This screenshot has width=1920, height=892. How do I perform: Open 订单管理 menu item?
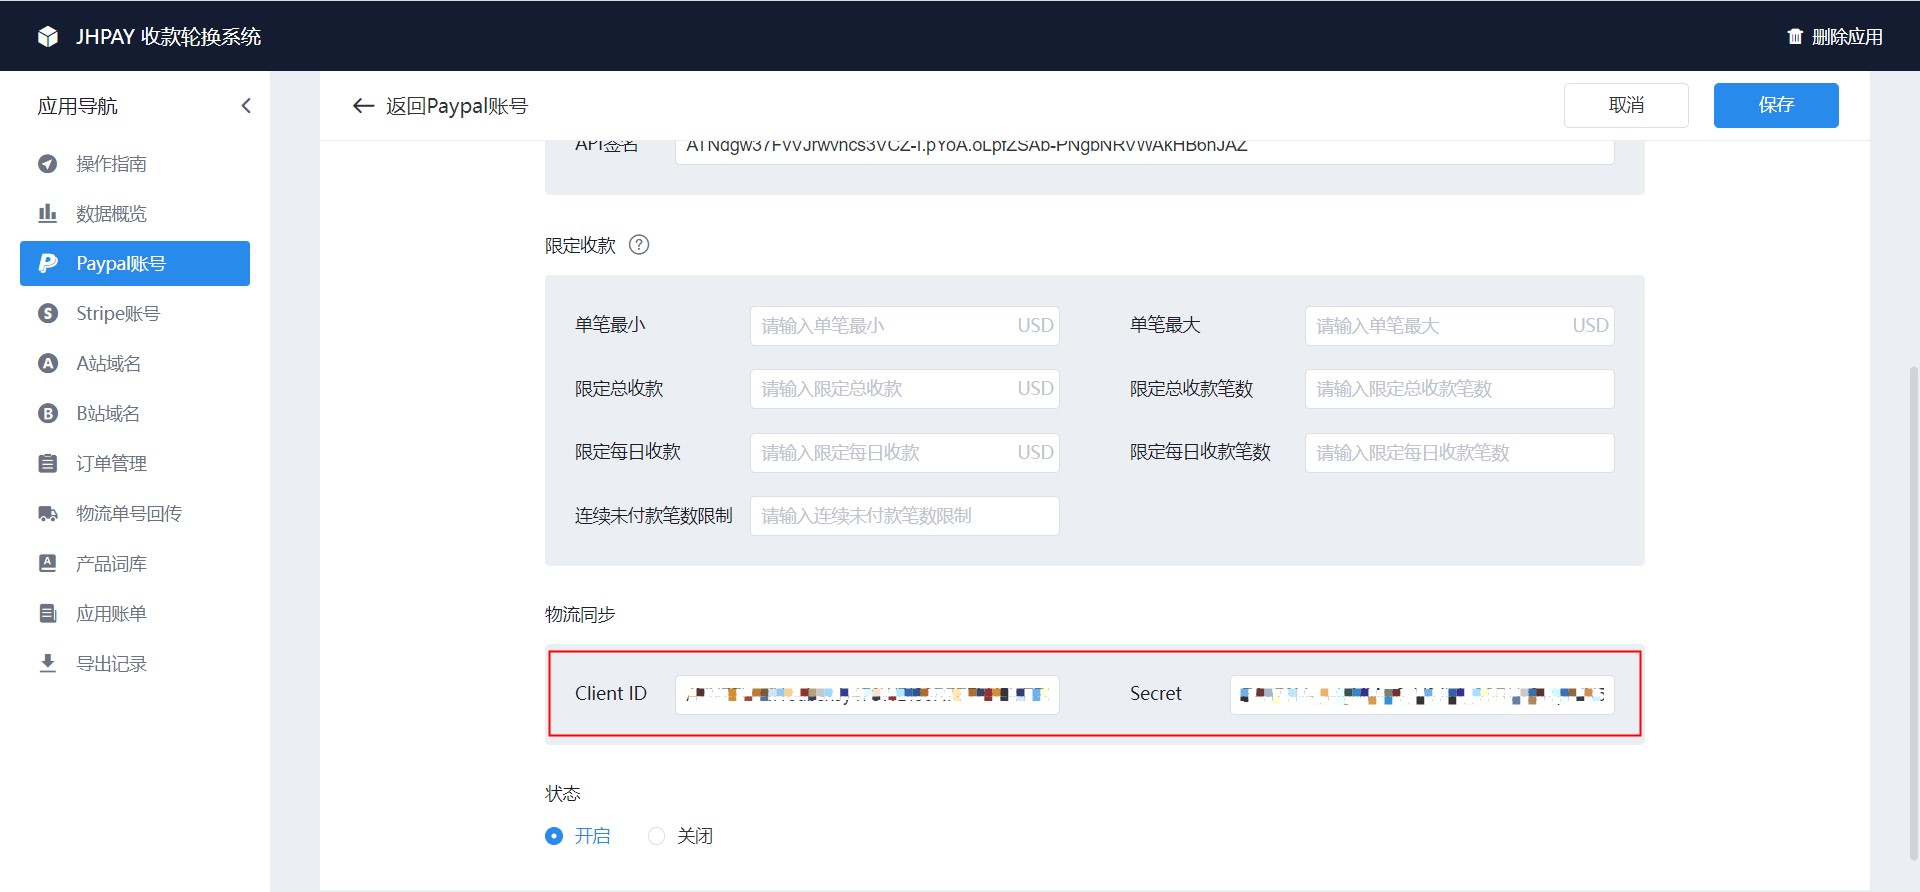click(x=135, y=464)
